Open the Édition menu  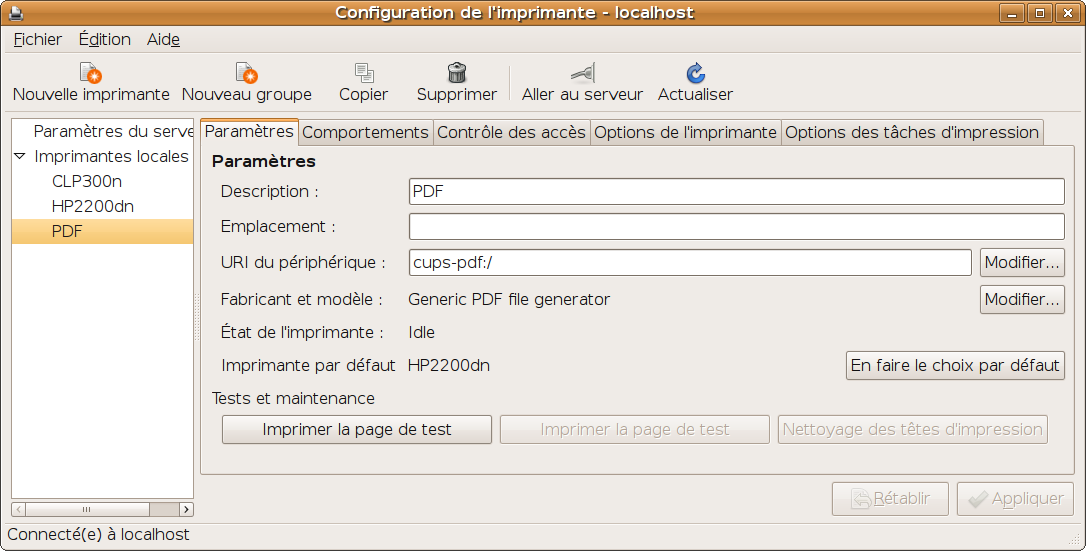tap(104, 39)
